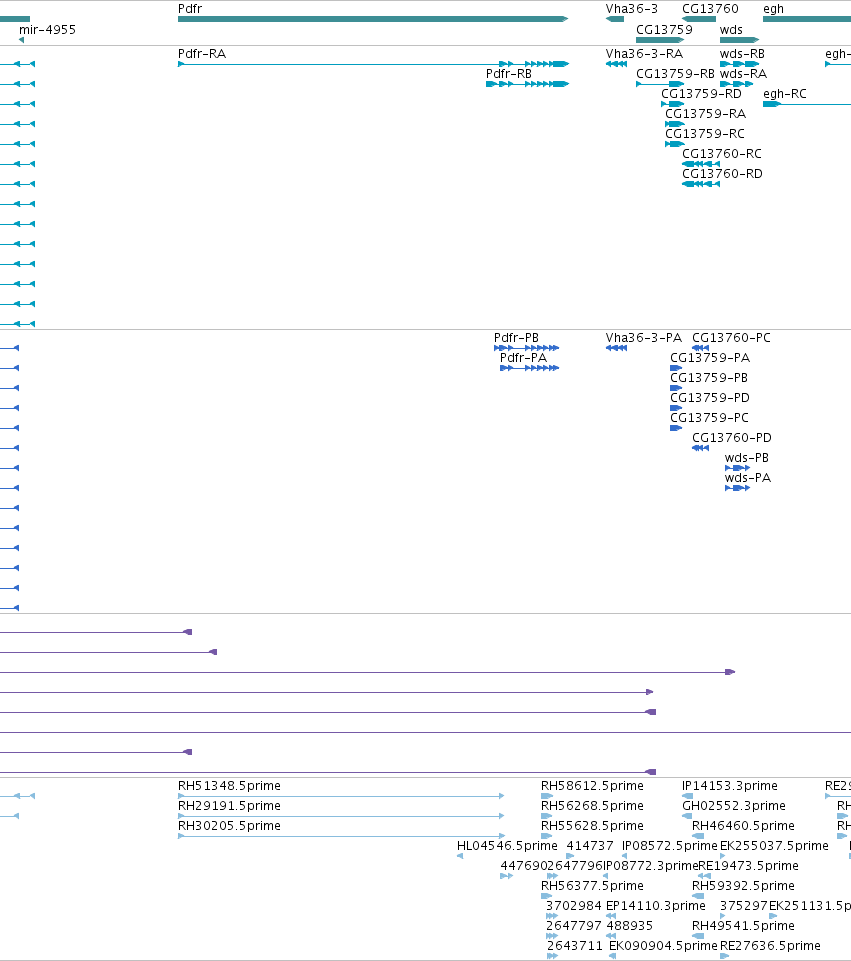This screenshot has height=961, width=851.
Task: Click the RH56377.5prime EST label
Action: 592,886
